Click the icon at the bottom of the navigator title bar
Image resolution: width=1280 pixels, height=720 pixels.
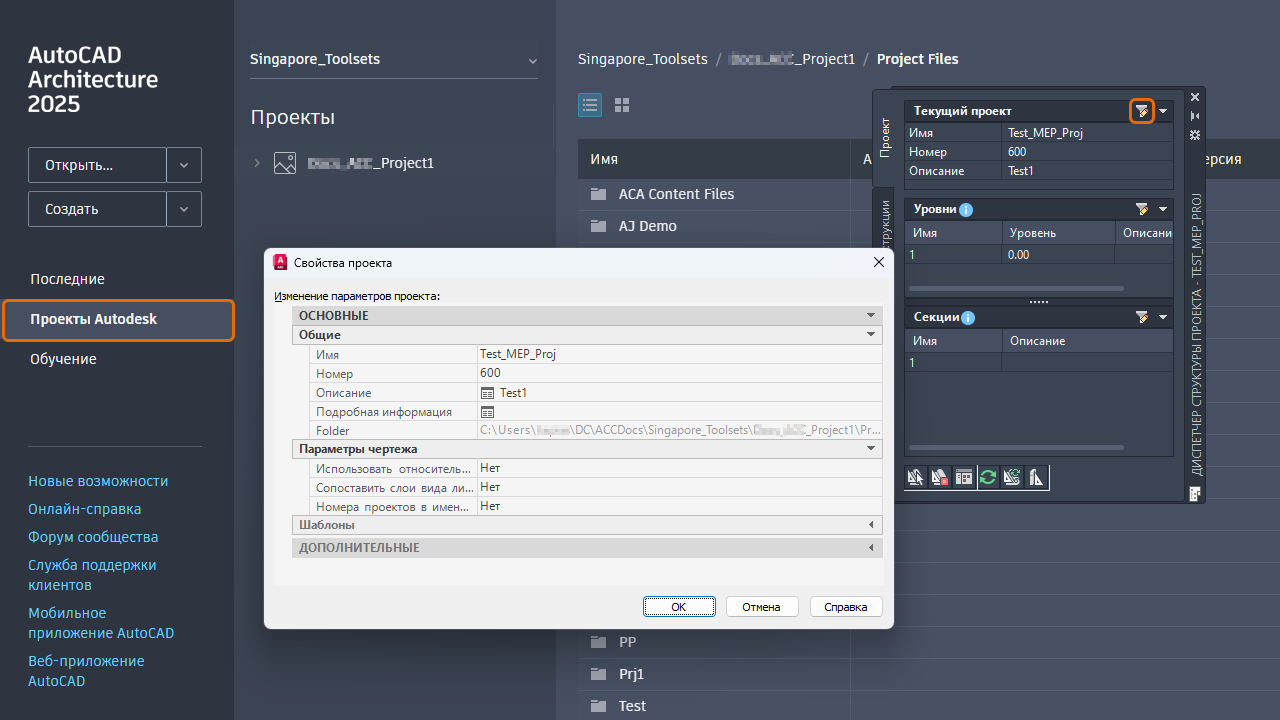(x=1194, y=493)
